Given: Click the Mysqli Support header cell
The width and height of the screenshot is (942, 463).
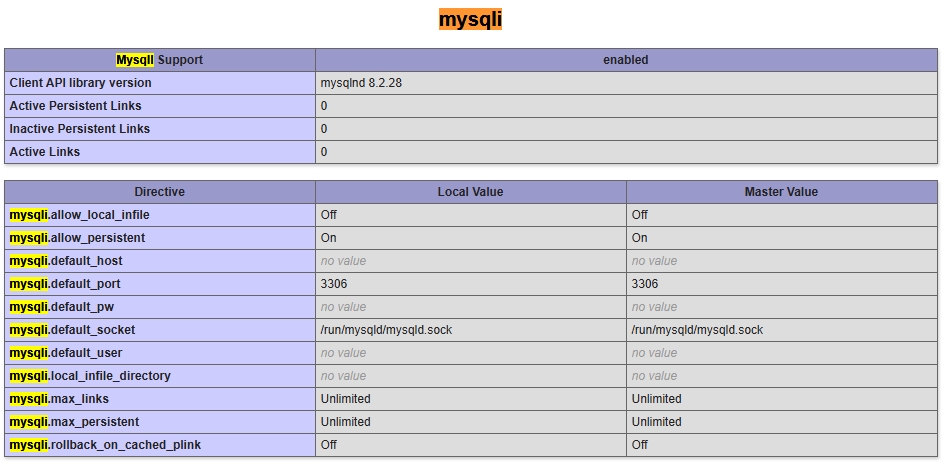Looking at the screenshot, I should coord(159,60).
